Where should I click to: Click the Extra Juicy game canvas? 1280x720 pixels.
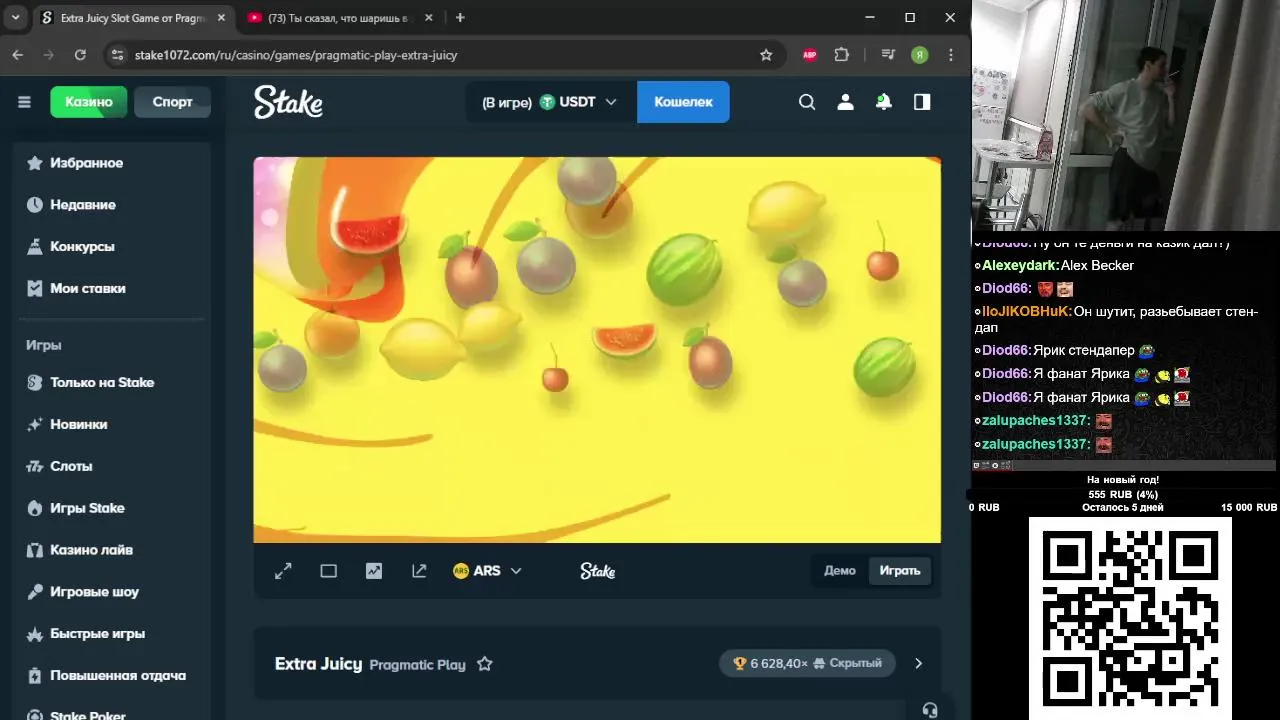point(597,350)
